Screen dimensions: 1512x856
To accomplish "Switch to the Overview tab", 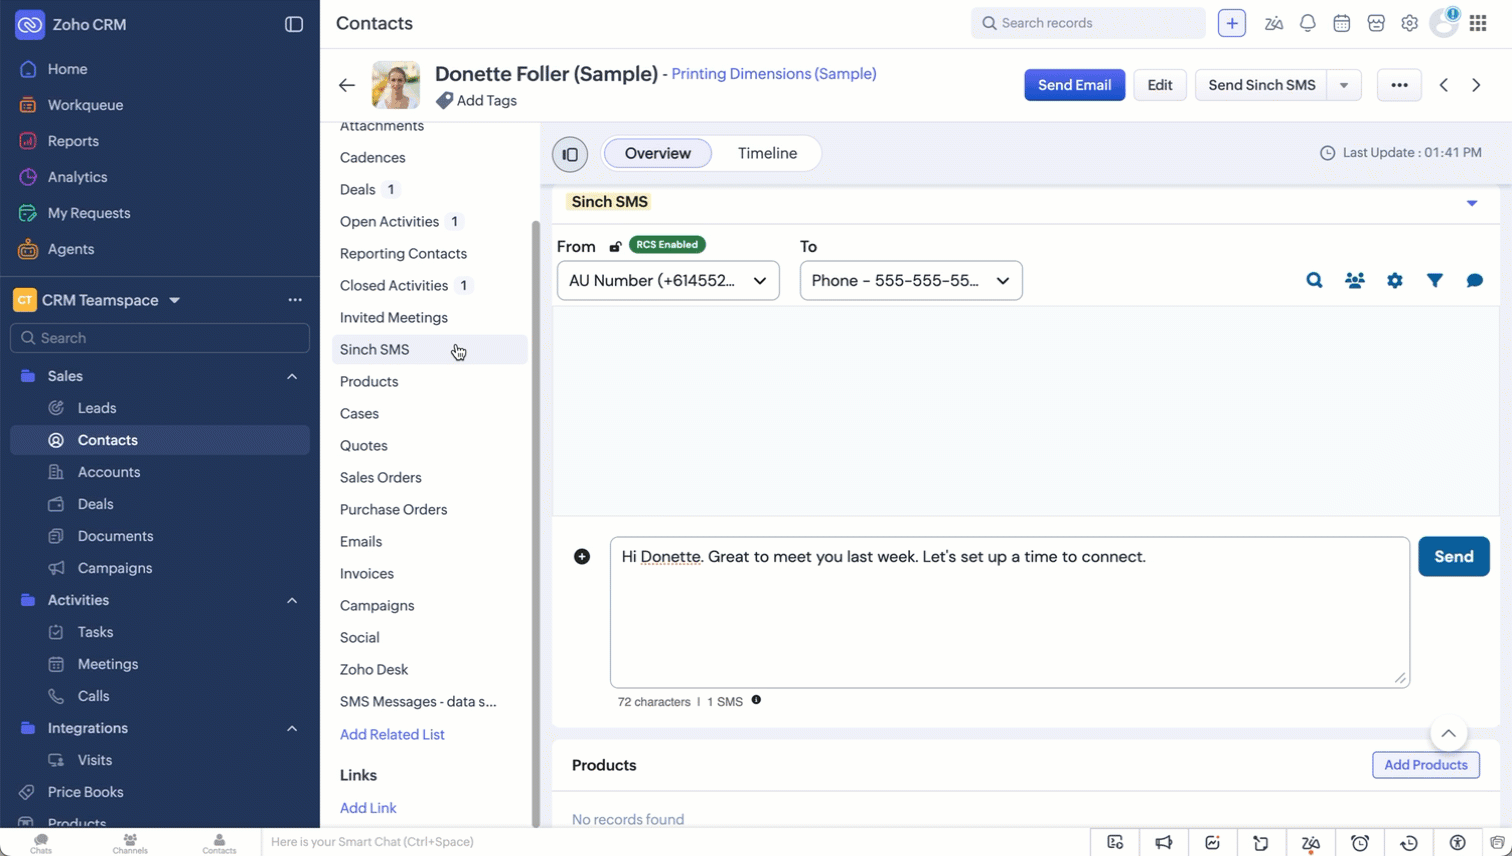I will pos(658,153).
